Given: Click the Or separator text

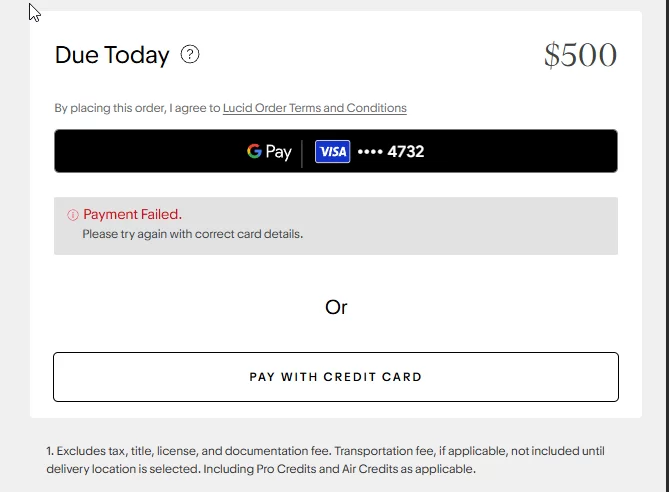Looking at the screenshot, I should (x=336, y=307).
